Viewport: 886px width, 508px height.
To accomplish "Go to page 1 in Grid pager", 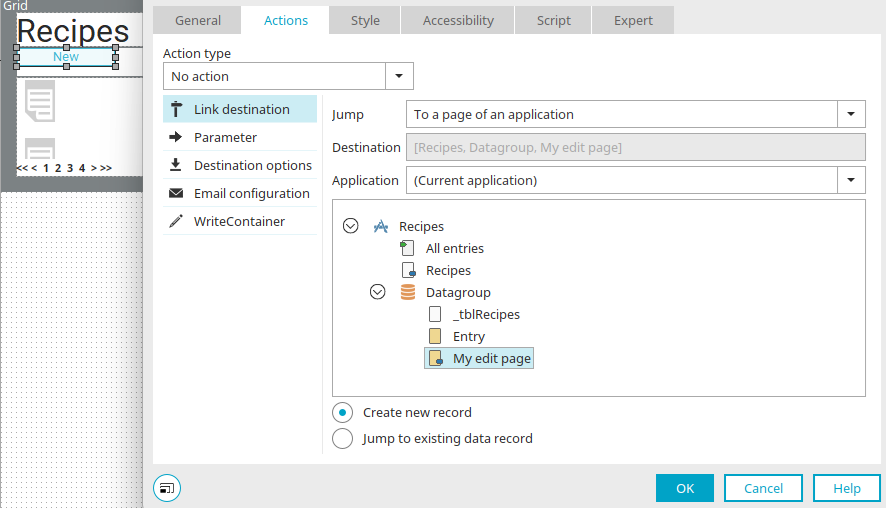I will pyautogui.click(x=46, y=168).
